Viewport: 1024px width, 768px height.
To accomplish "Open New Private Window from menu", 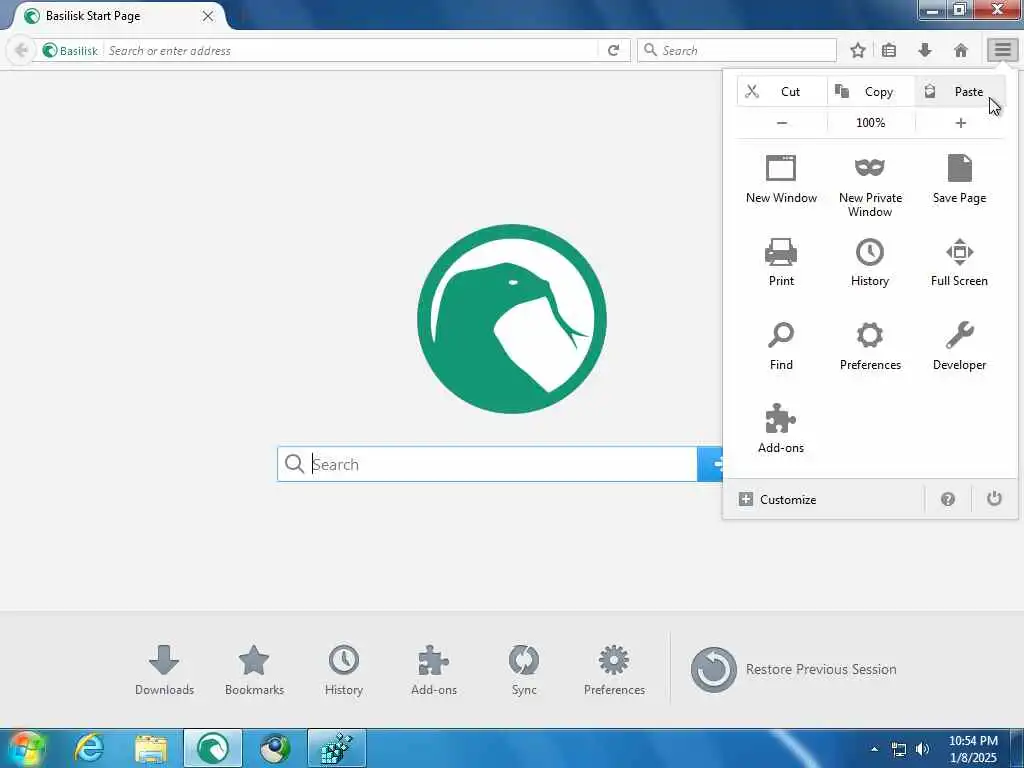I will click(870, 186).
